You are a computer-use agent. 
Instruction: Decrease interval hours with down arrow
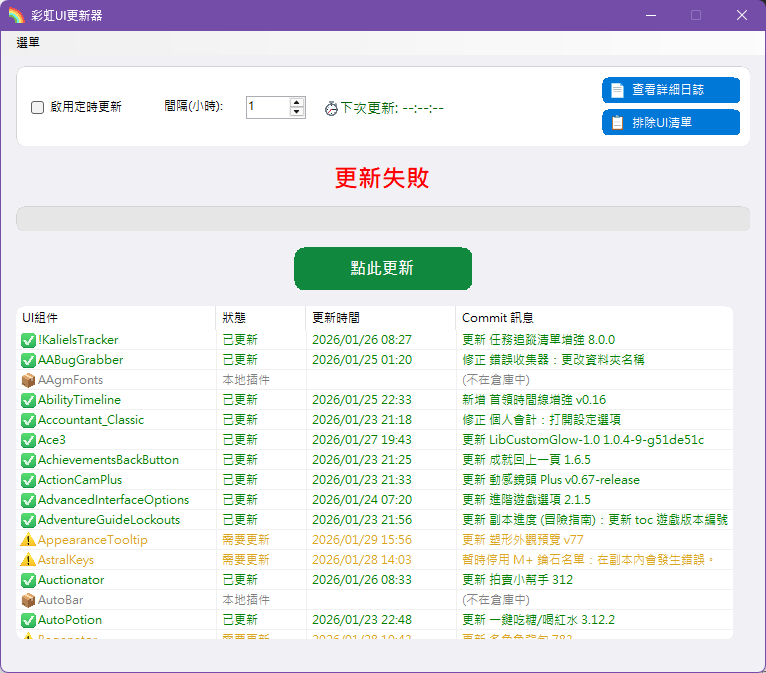[x=297, y=112]
